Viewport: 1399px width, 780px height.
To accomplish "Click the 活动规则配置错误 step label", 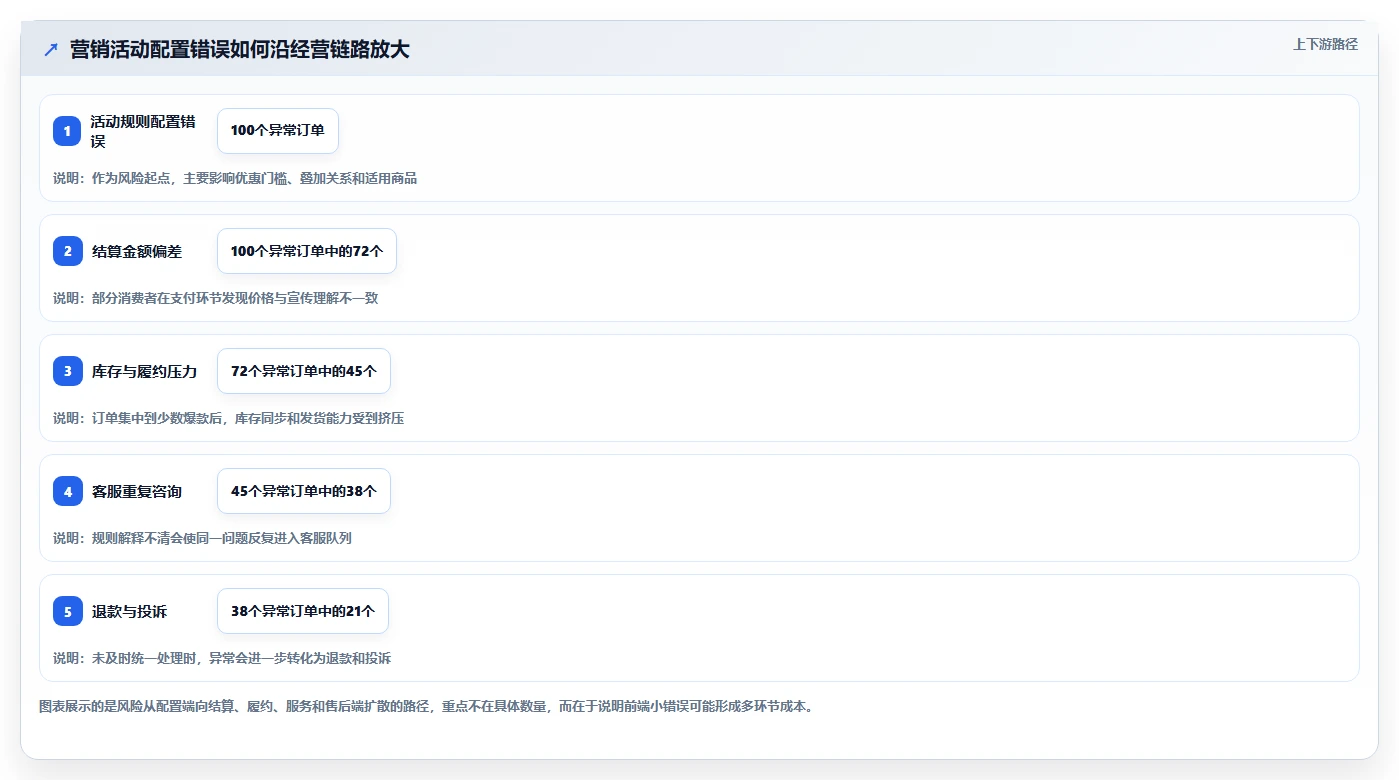I will point(142,131).
